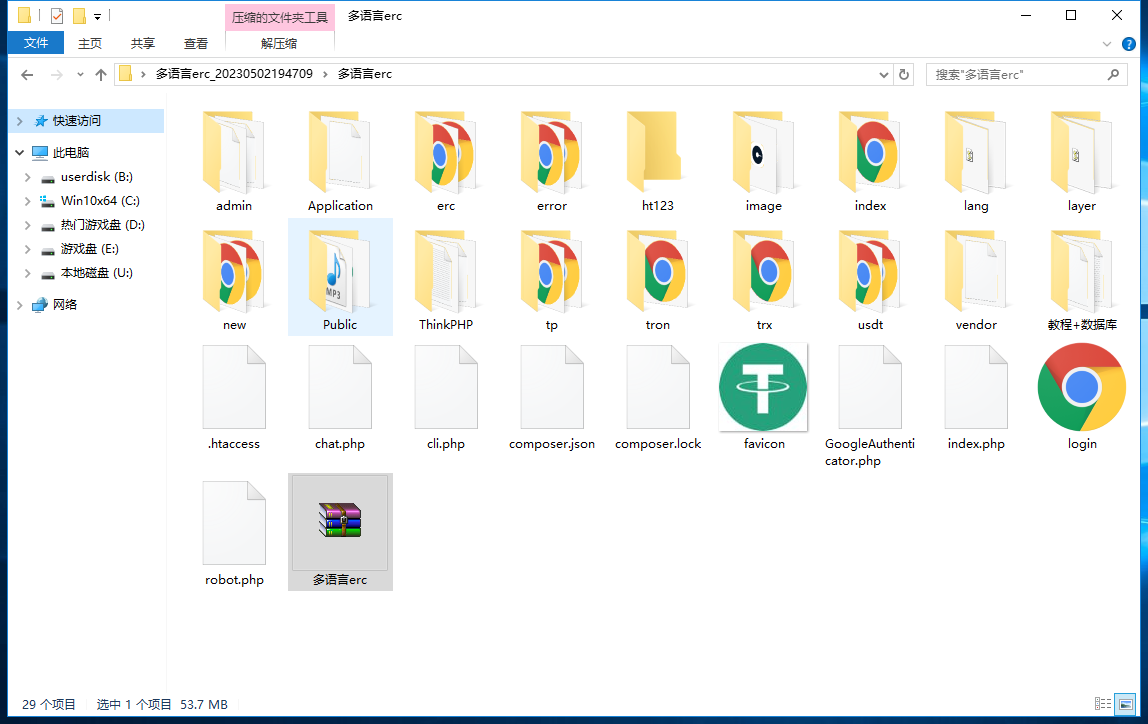This screenshot has width=1148, height=724.
Task: Open the 文件 menu
Action: 36,43
